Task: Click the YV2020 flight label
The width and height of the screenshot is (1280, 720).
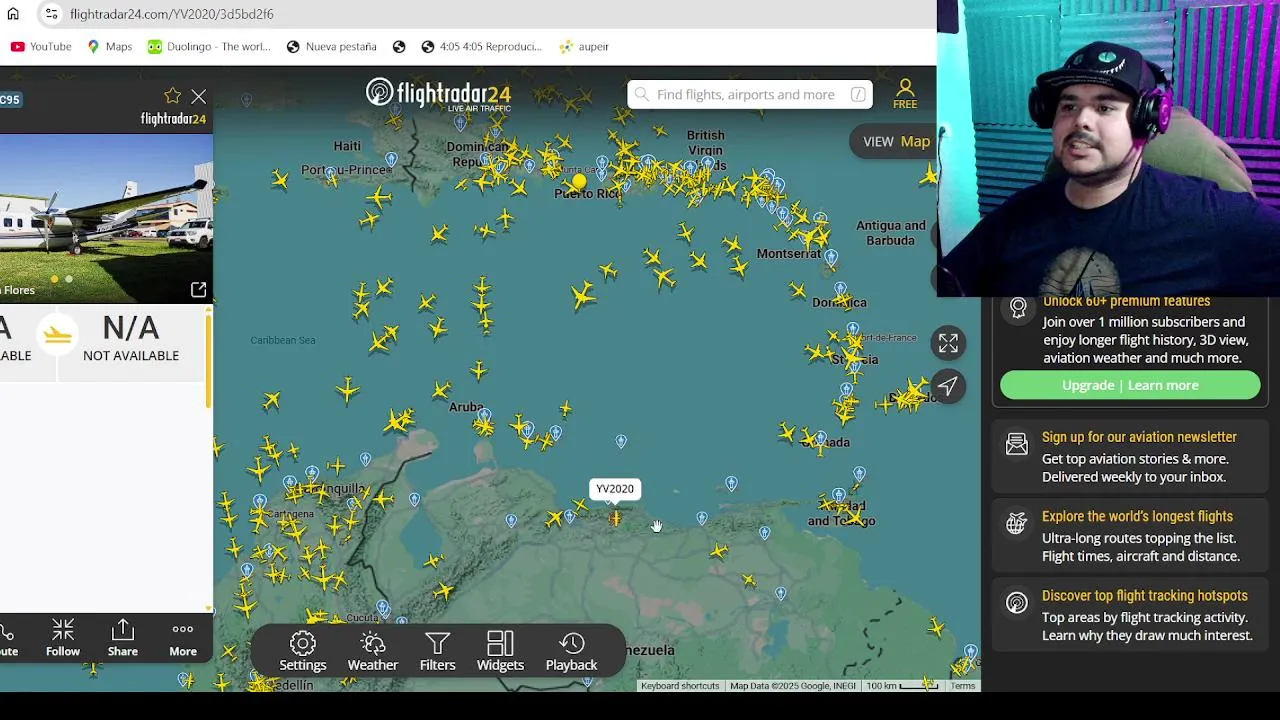Action: pyautogui.click(x=615, y=489)
